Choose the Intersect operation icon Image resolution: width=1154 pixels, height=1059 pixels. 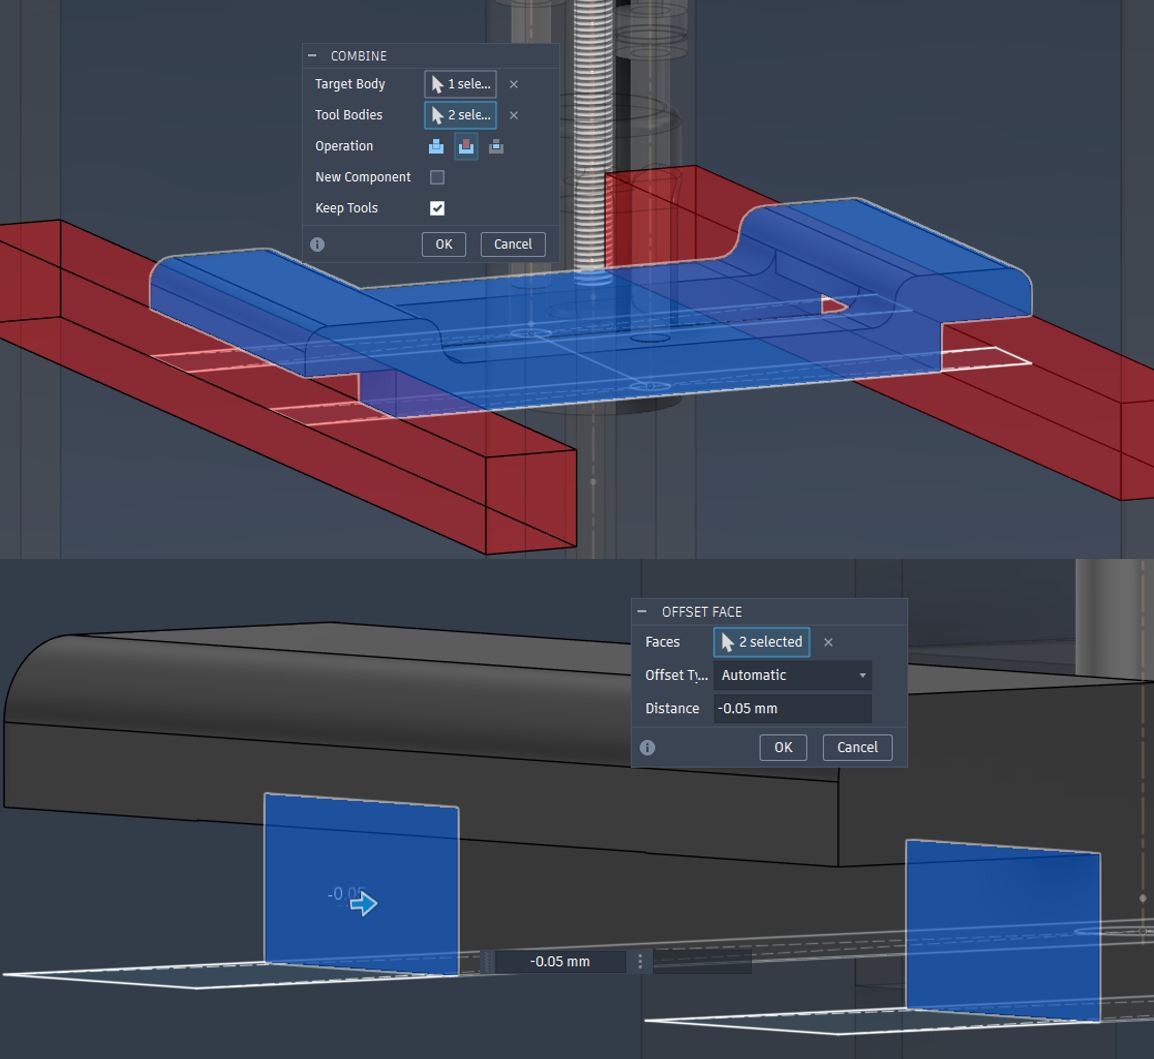click(496, 146)
